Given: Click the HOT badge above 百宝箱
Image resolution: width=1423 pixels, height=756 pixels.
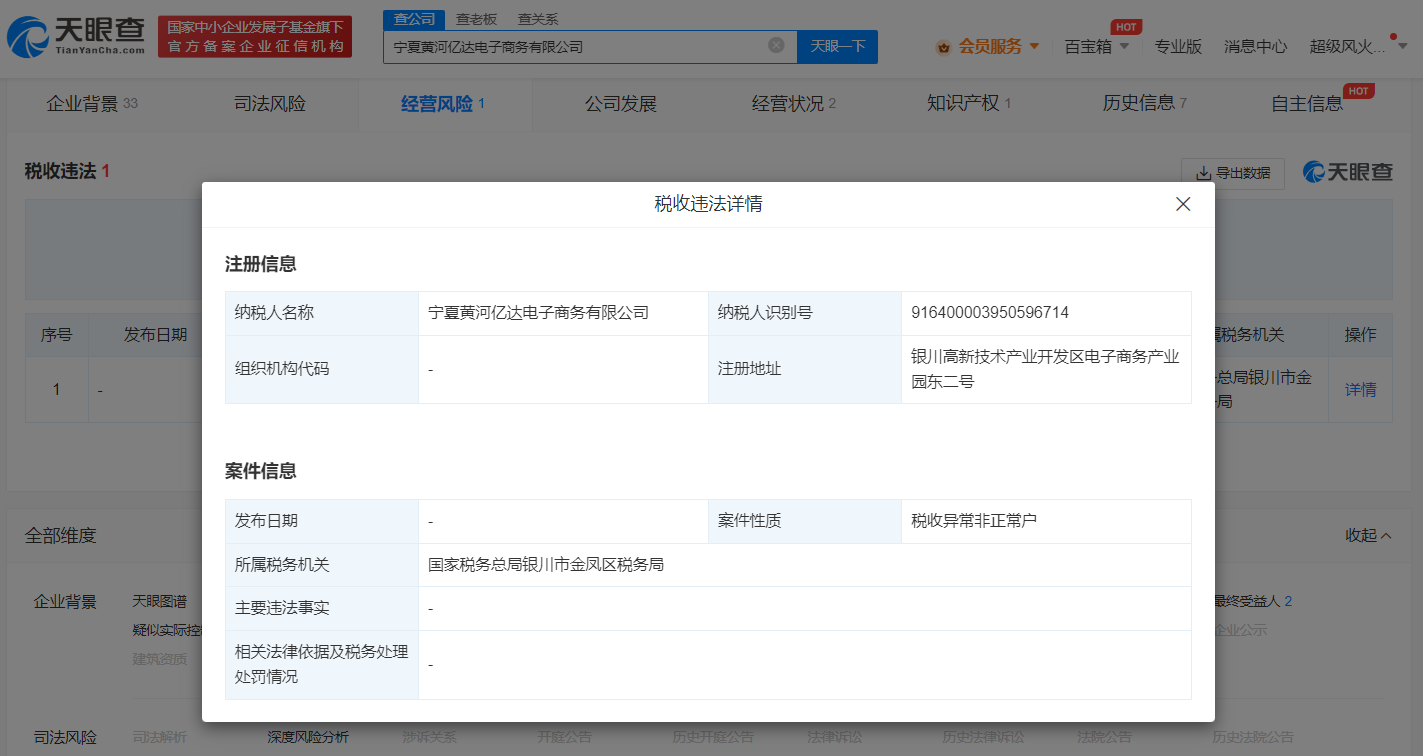Looking at the screenshot, I should point(1124,27).
